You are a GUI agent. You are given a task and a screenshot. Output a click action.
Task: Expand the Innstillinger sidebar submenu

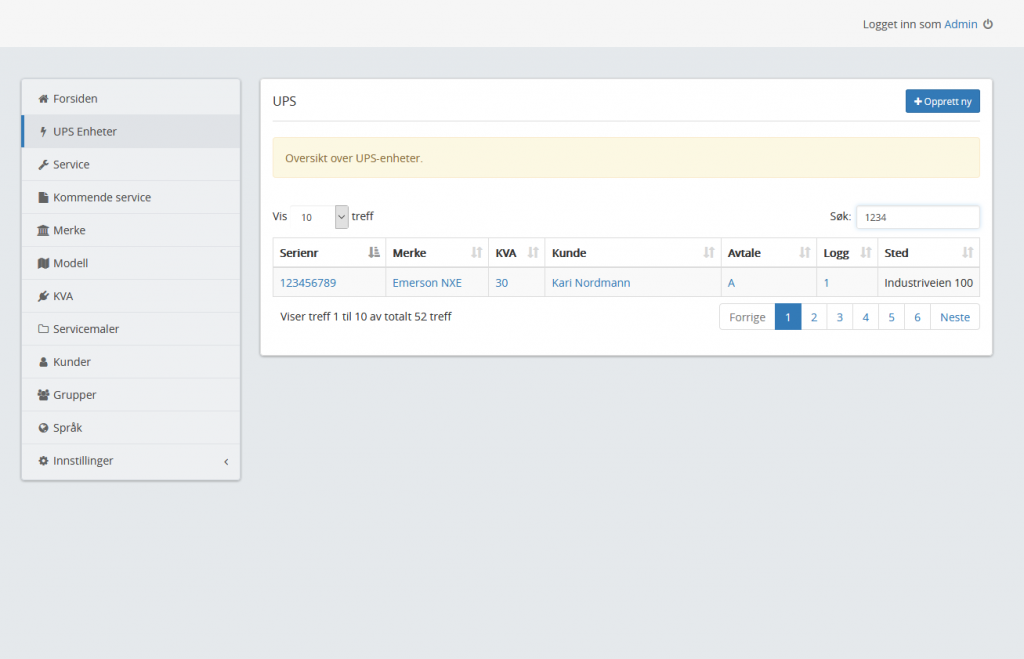pyautogui.click(x=130, y=461)
